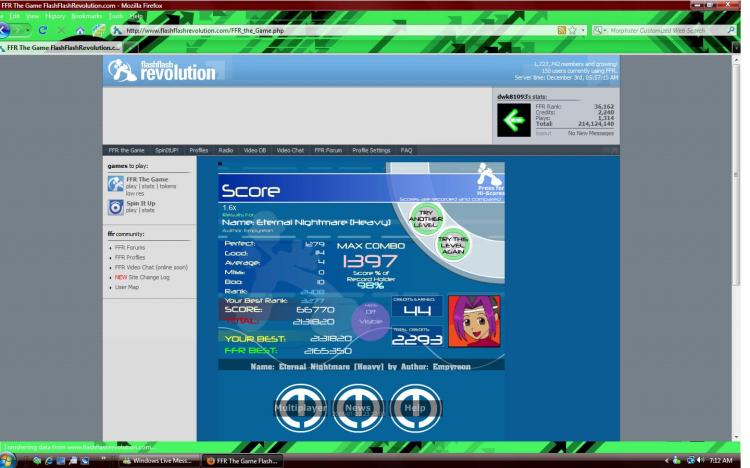Image resolution: width=750 pixels, height=468 pixels.
Task: Click Profiles in site navigation bar
Action: (199, 150)
